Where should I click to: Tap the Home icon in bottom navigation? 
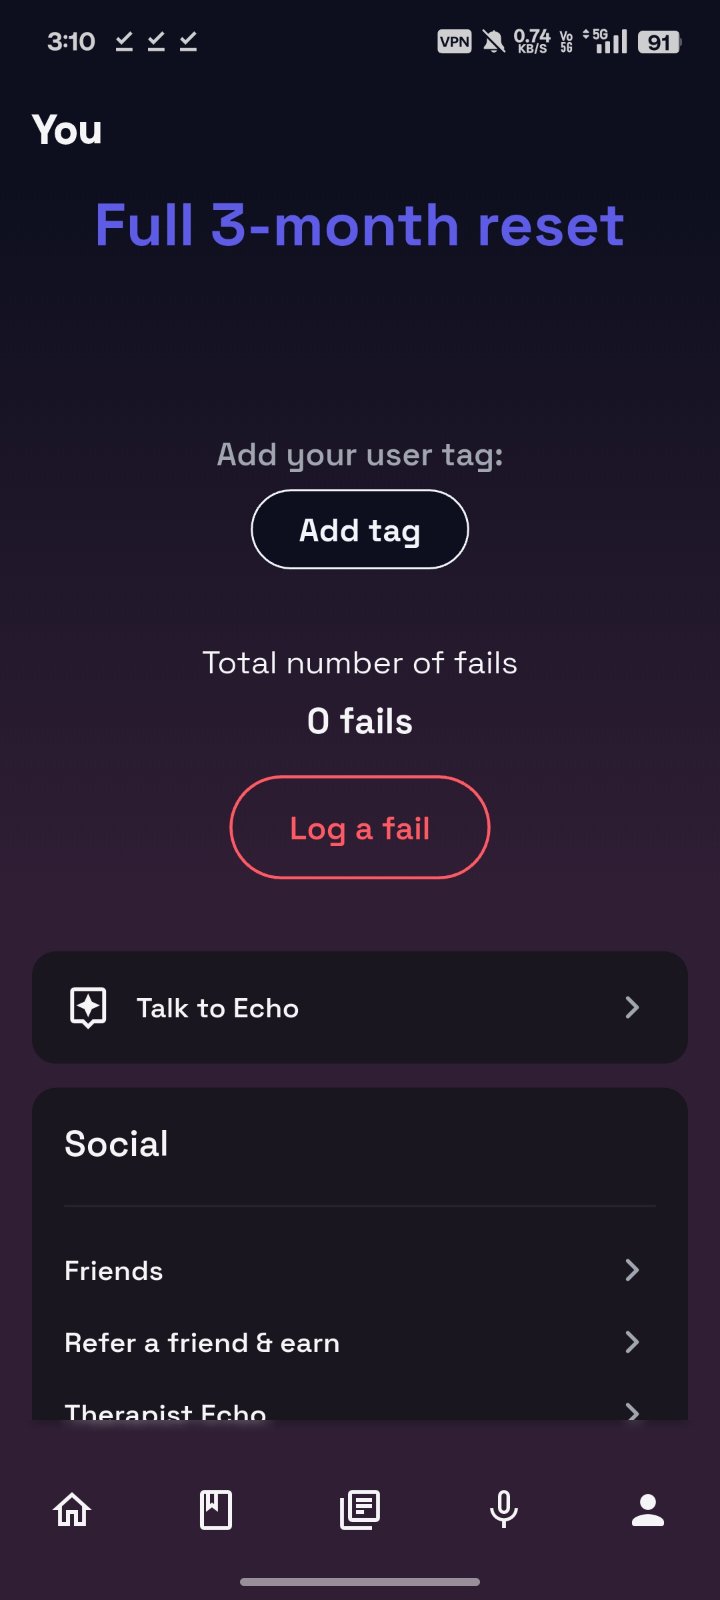(x=72, y=1509)
